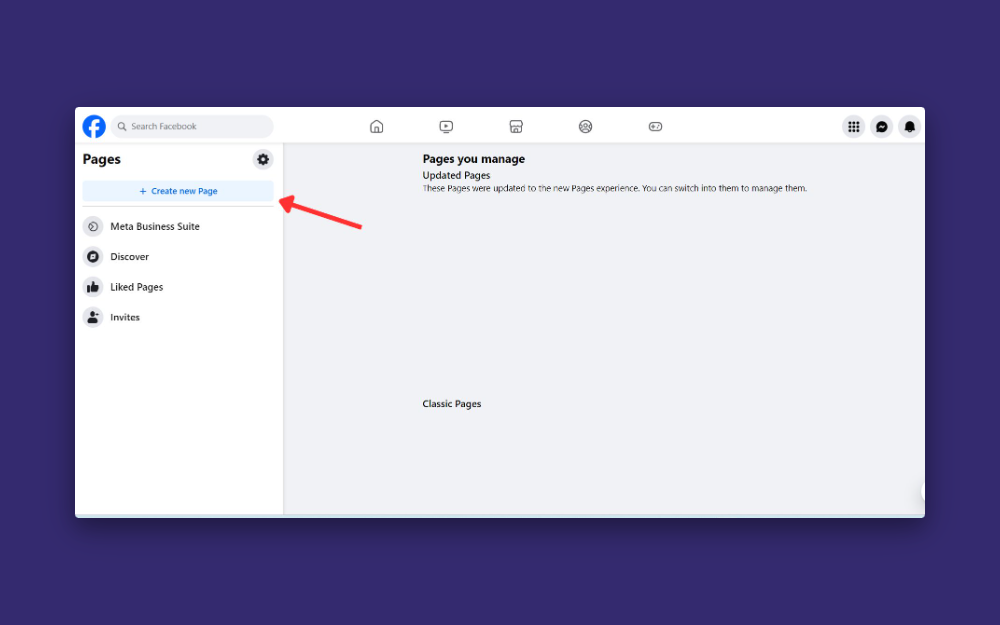Click the Facebook logo
Image resolution: width=1000 pixels, height=625 pixels.
(93, 126)
